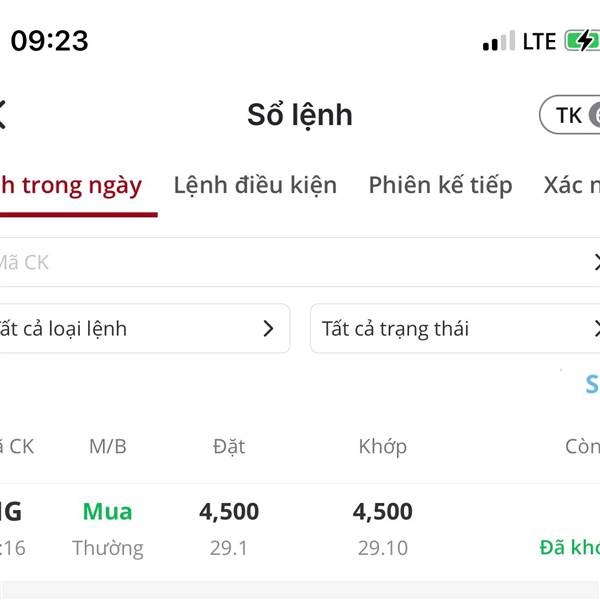Switch to Lệnh điều kiện tab
The width and height of the screenshot is (600, 600).
tap(255, 185)
